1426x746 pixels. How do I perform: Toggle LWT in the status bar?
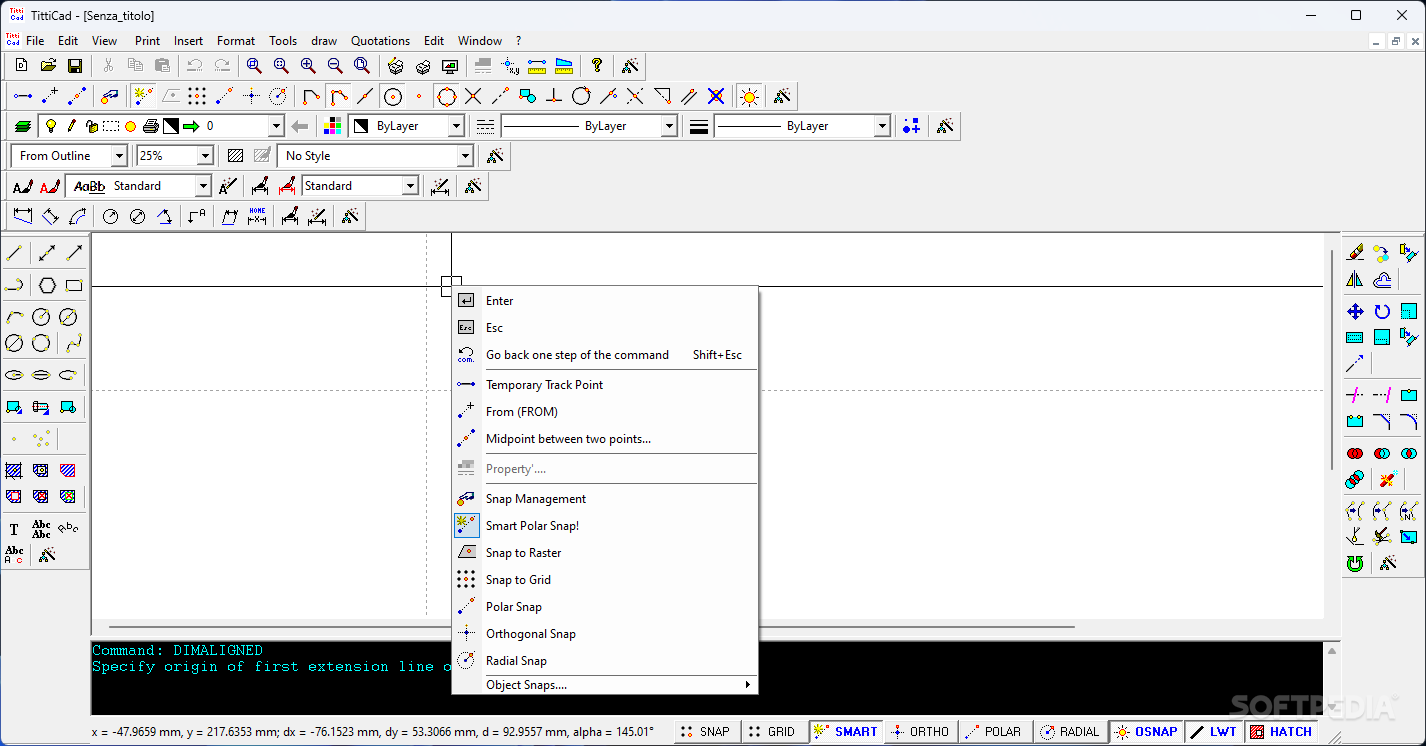point(1214,732)
